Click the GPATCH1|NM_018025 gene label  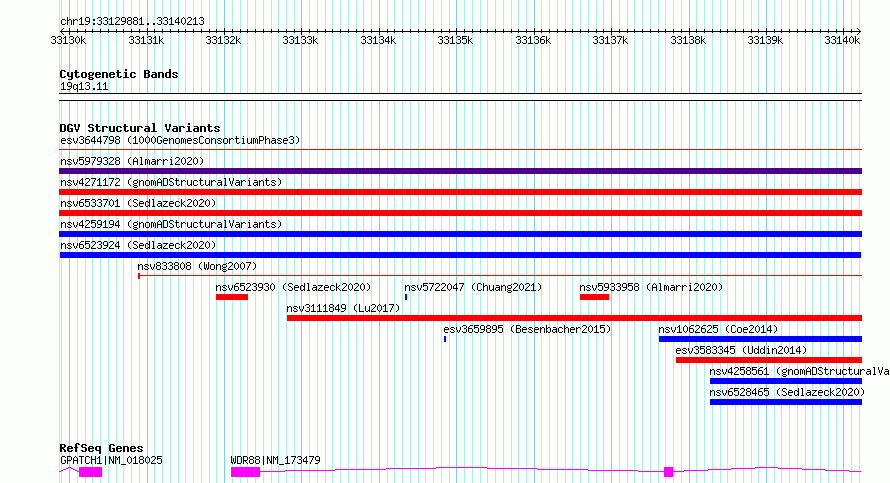111,460
